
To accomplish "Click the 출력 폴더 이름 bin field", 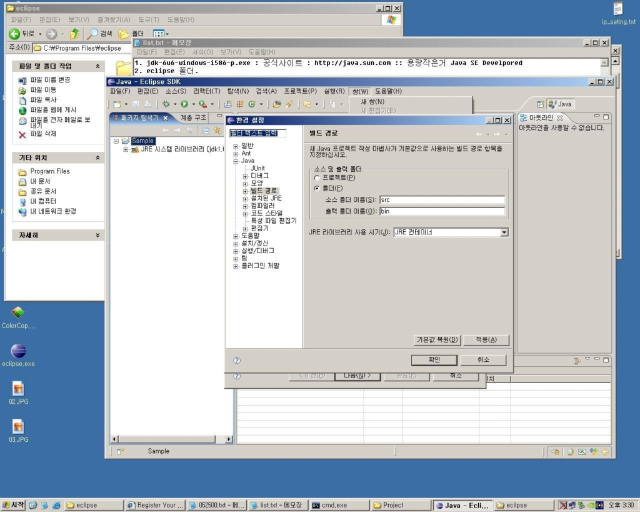I will [442, 211].
